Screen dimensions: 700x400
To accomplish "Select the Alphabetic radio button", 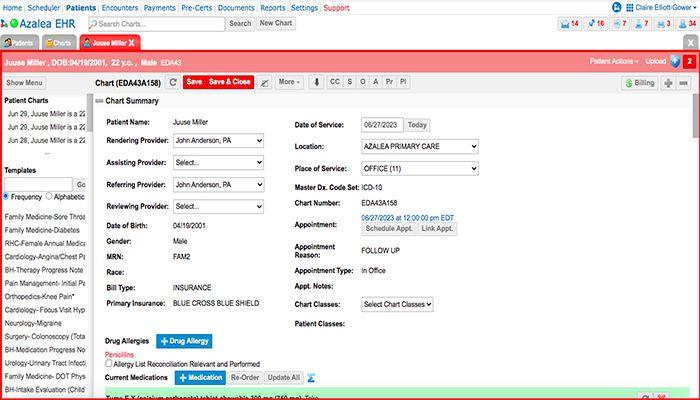I will pyautogui.click(x=49, y=196).
